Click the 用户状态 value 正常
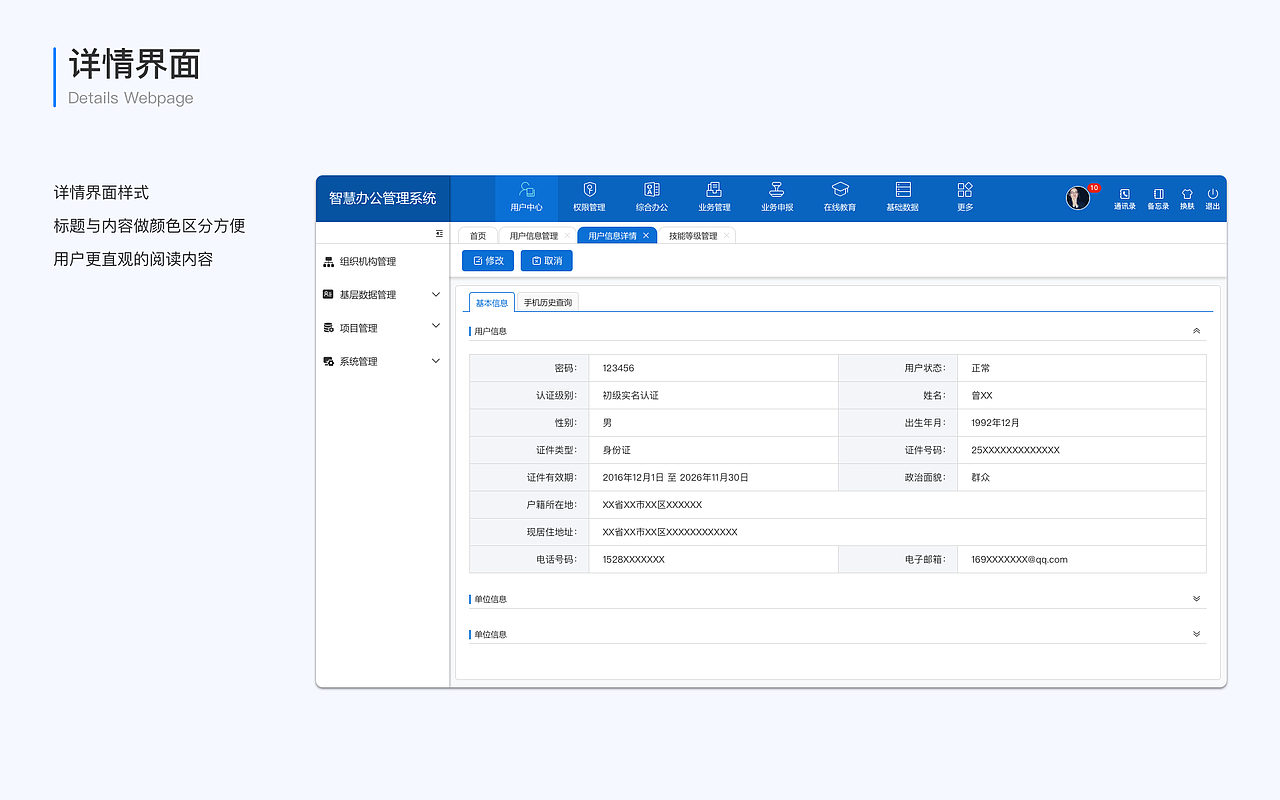 (x=981, y=368)
